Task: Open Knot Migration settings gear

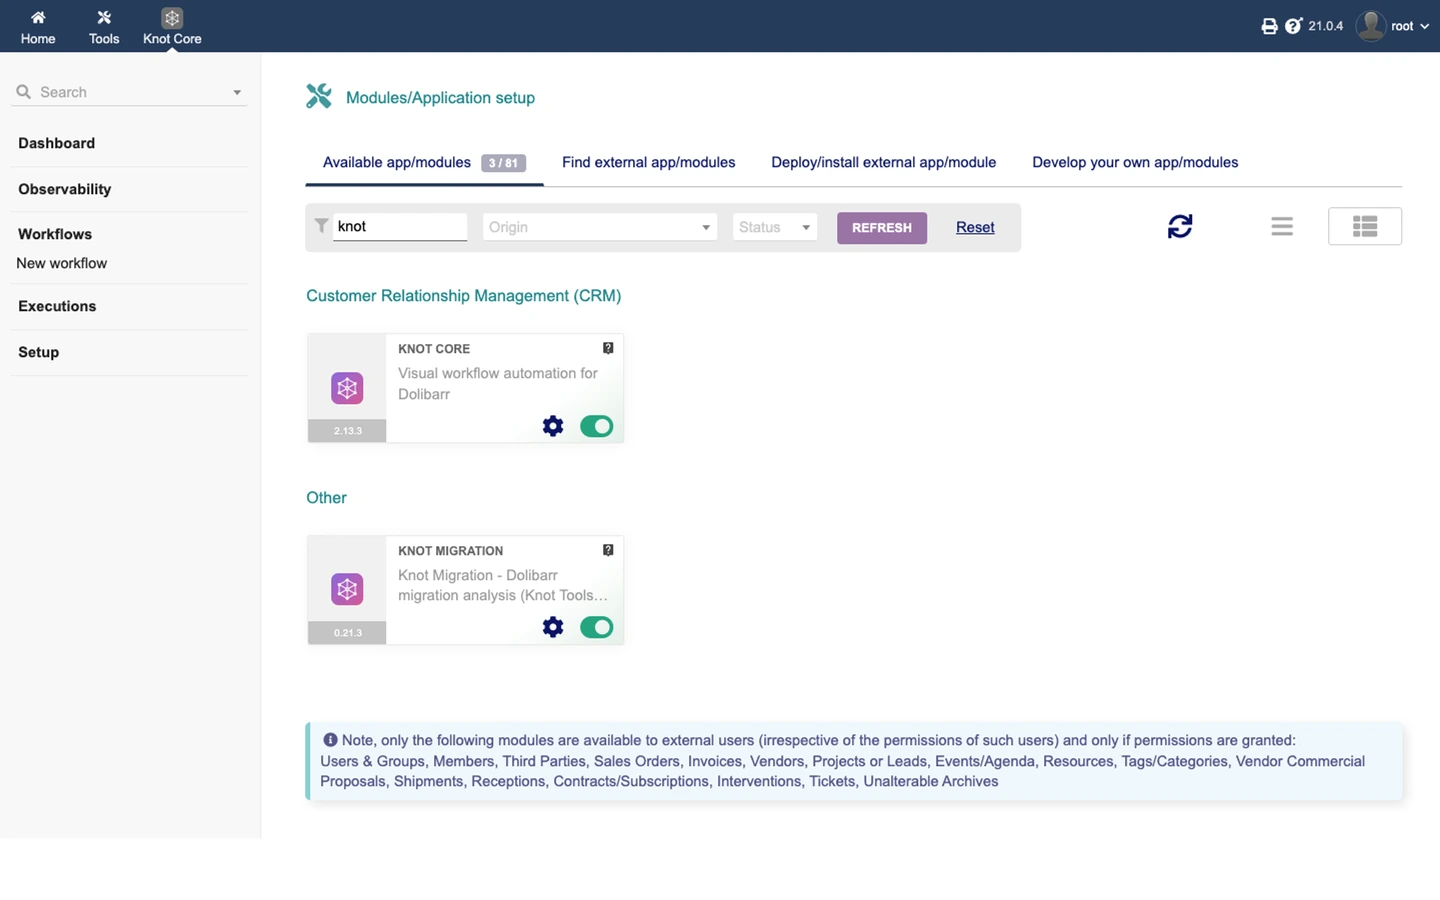Action: (x=553, y=627)
